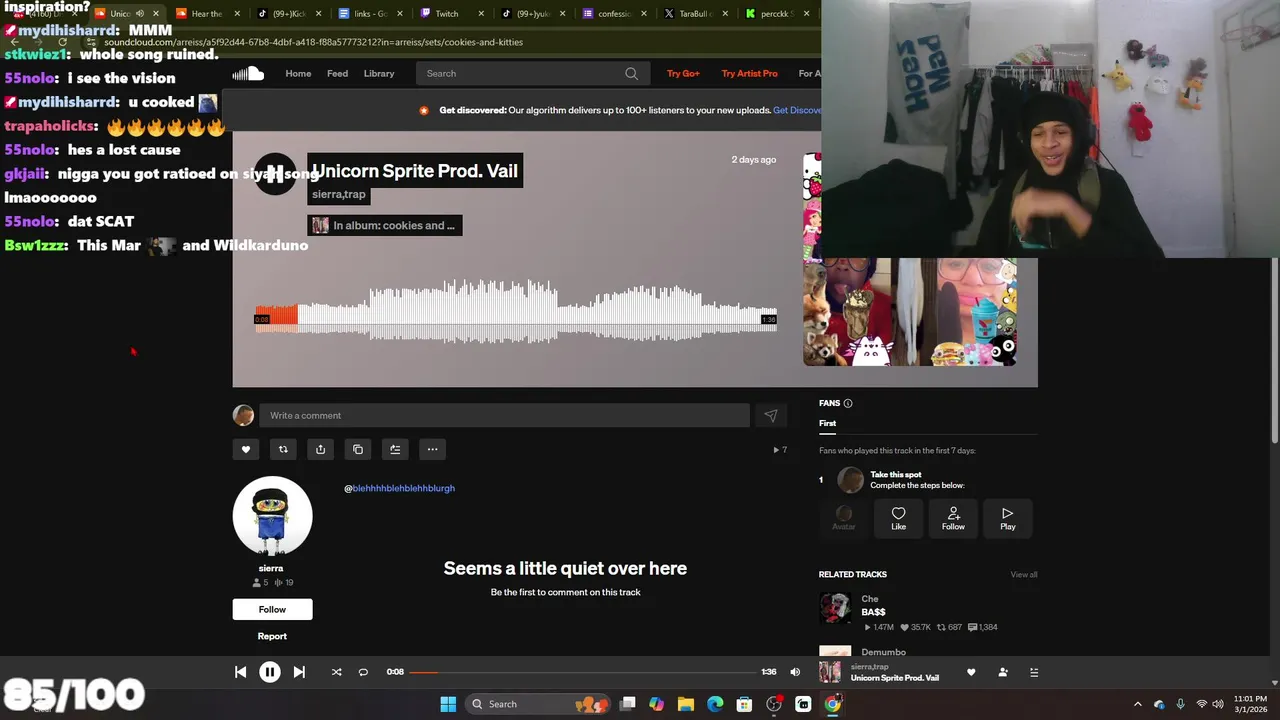The width and height of the screenshot is (1280, 720).
Task: Toggle repeat in the player bar
Action: (x=363, y=672)
